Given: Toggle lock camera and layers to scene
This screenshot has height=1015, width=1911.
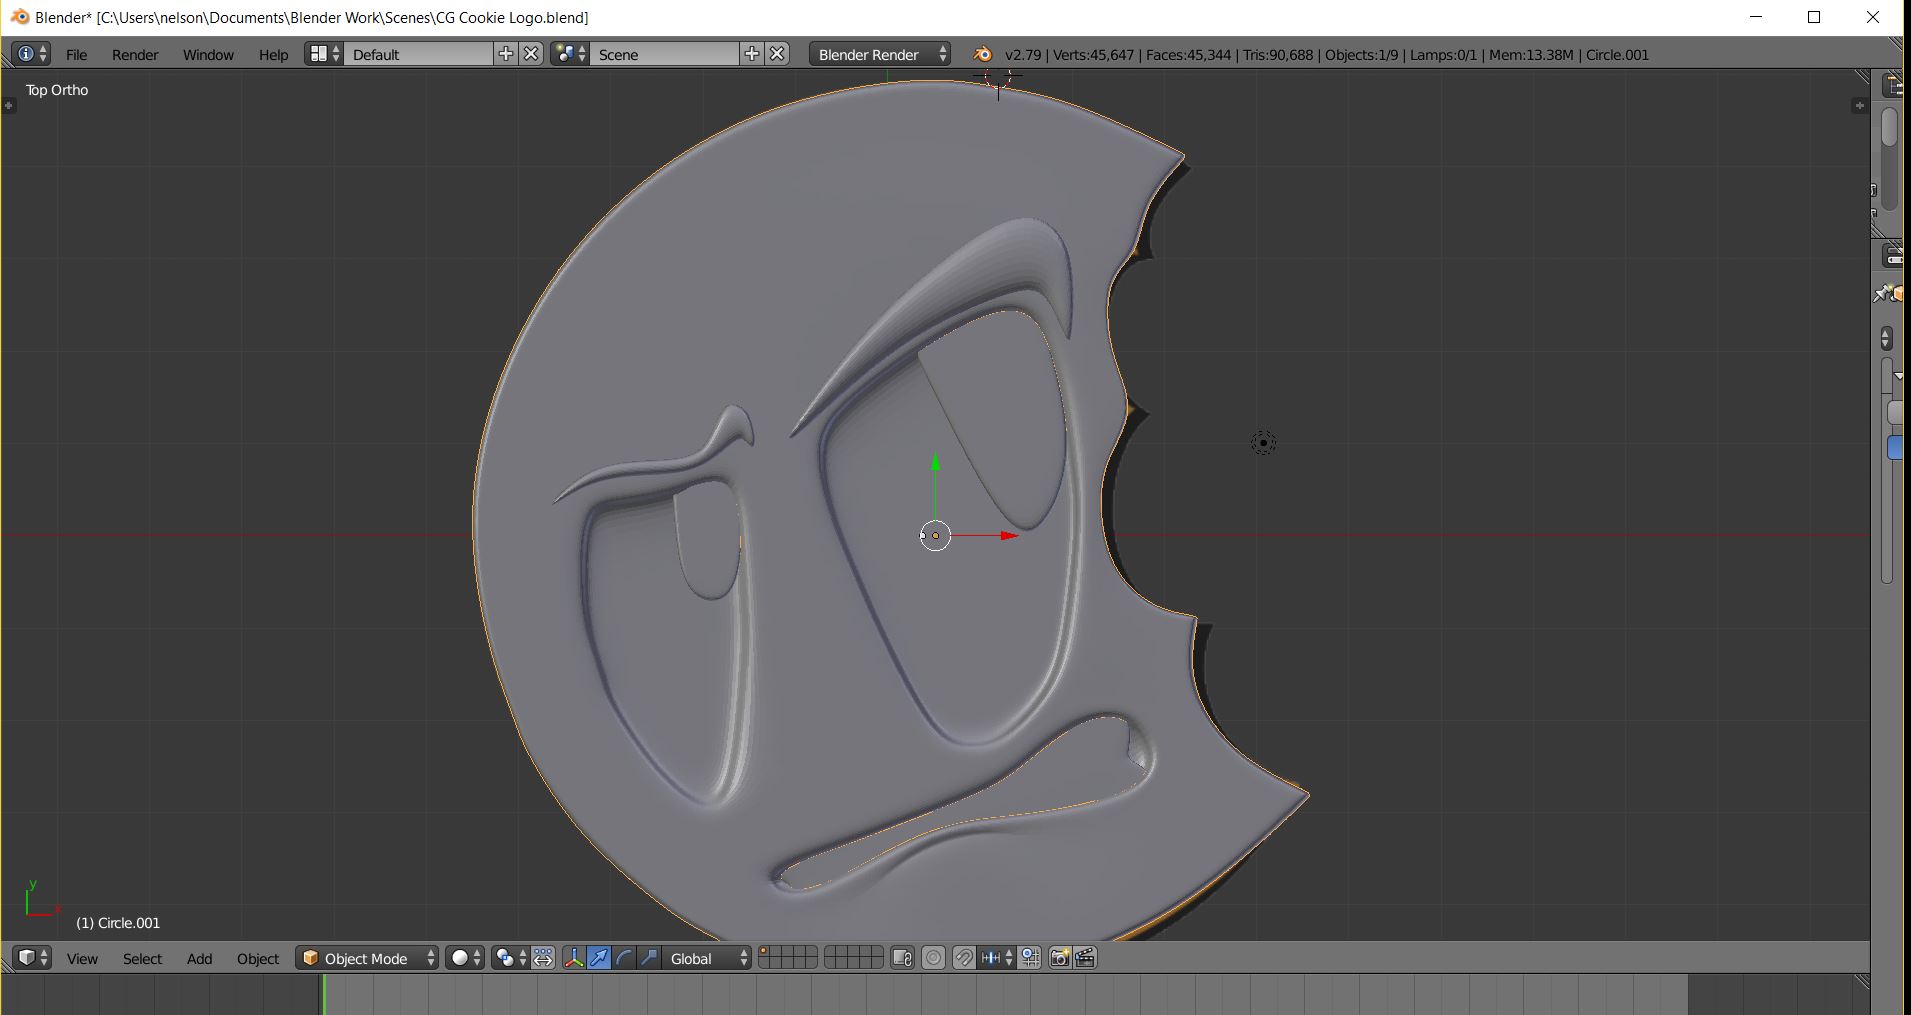Looking at the screenshot, I should coord(902,958).
